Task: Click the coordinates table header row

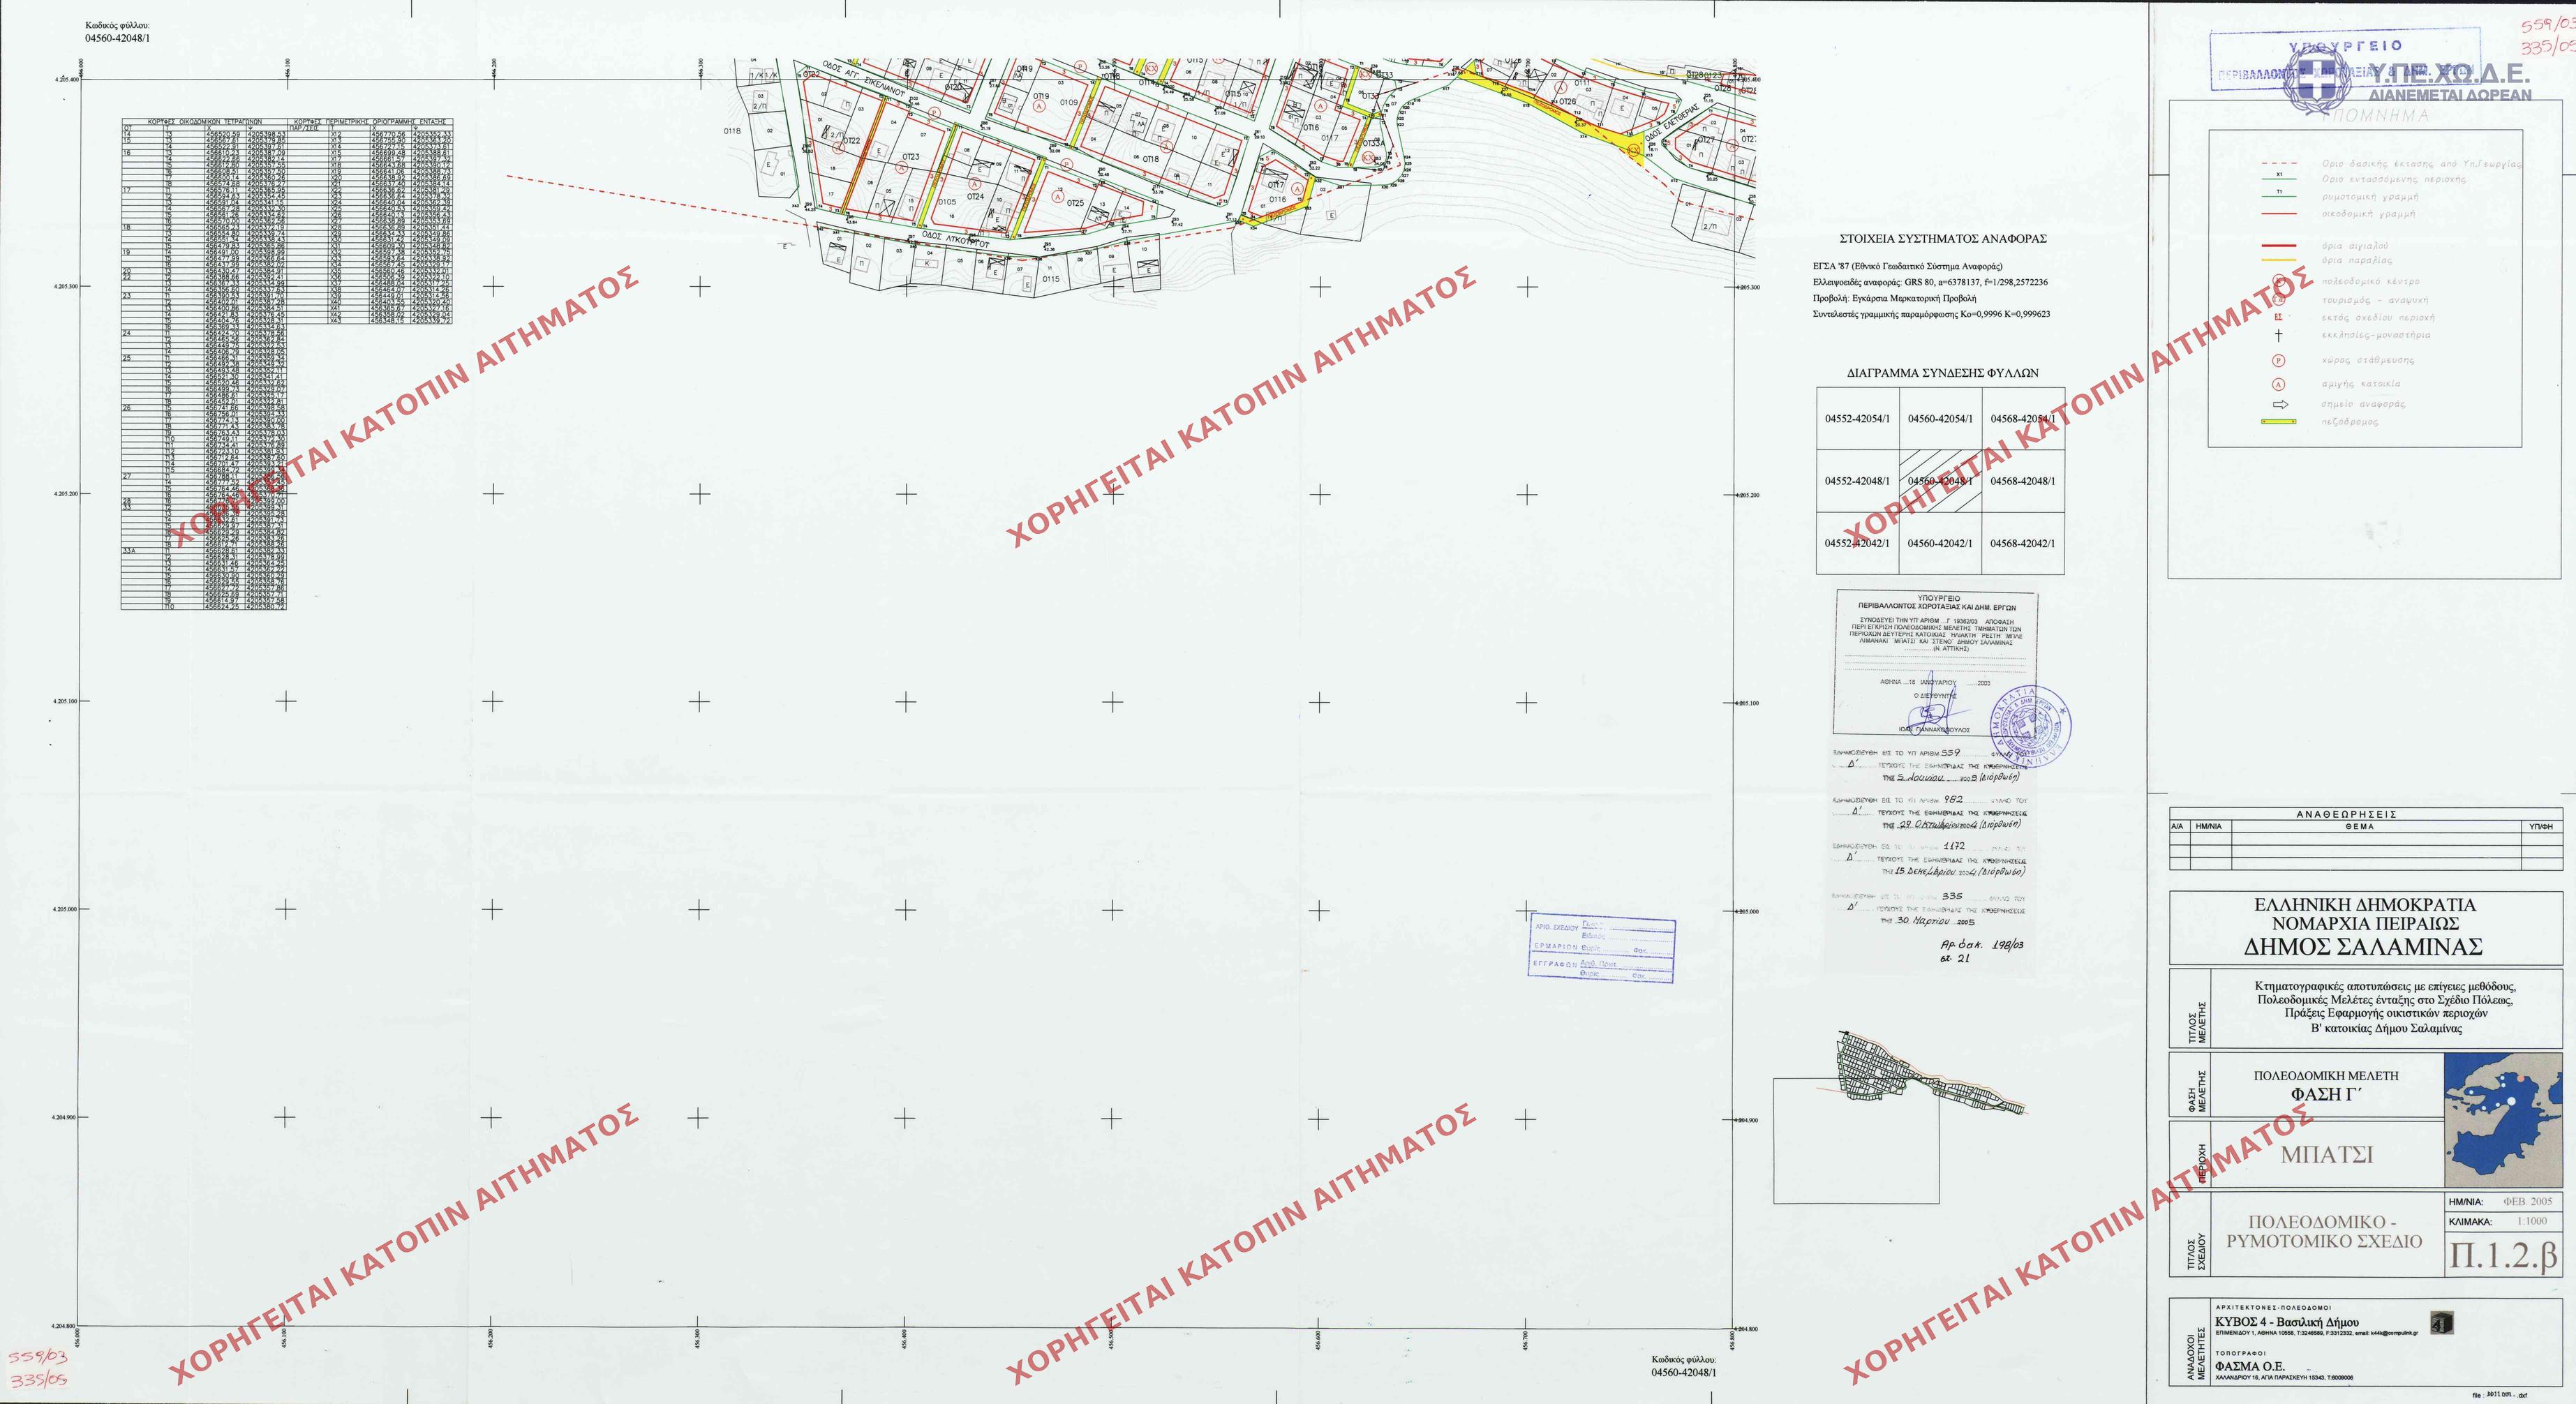Action: click(x=204, y=122)
